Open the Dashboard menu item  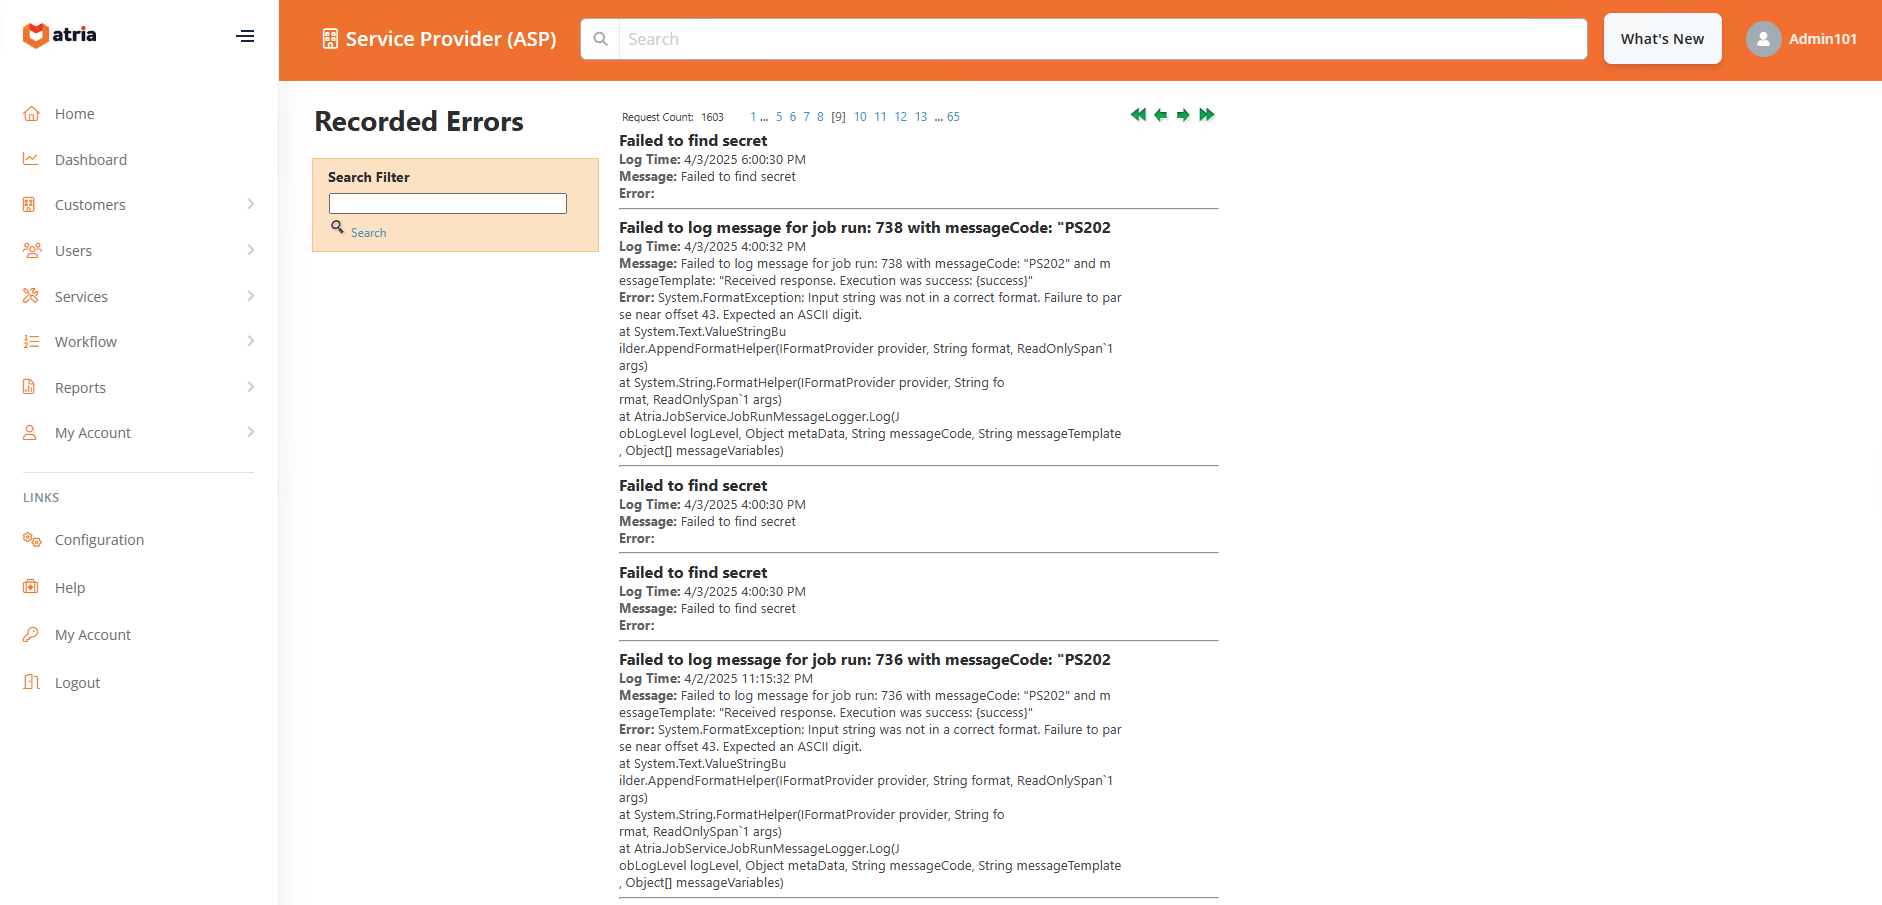[90, 160]
